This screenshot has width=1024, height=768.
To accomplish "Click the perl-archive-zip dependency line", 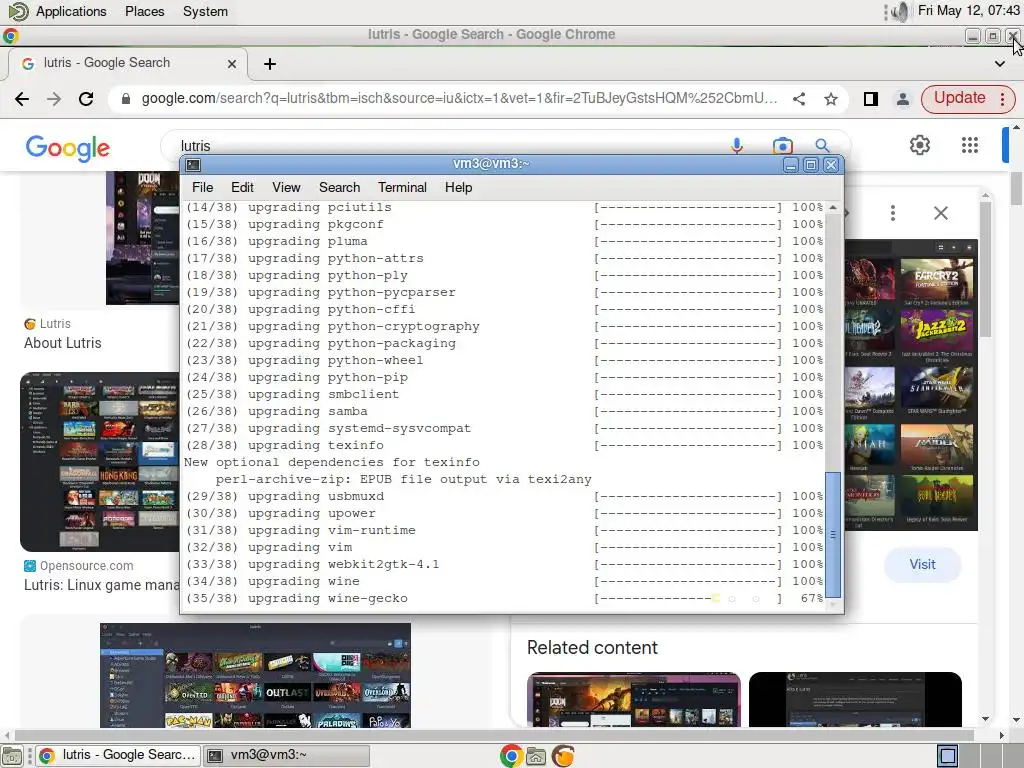I will click(x=404, y=479).
